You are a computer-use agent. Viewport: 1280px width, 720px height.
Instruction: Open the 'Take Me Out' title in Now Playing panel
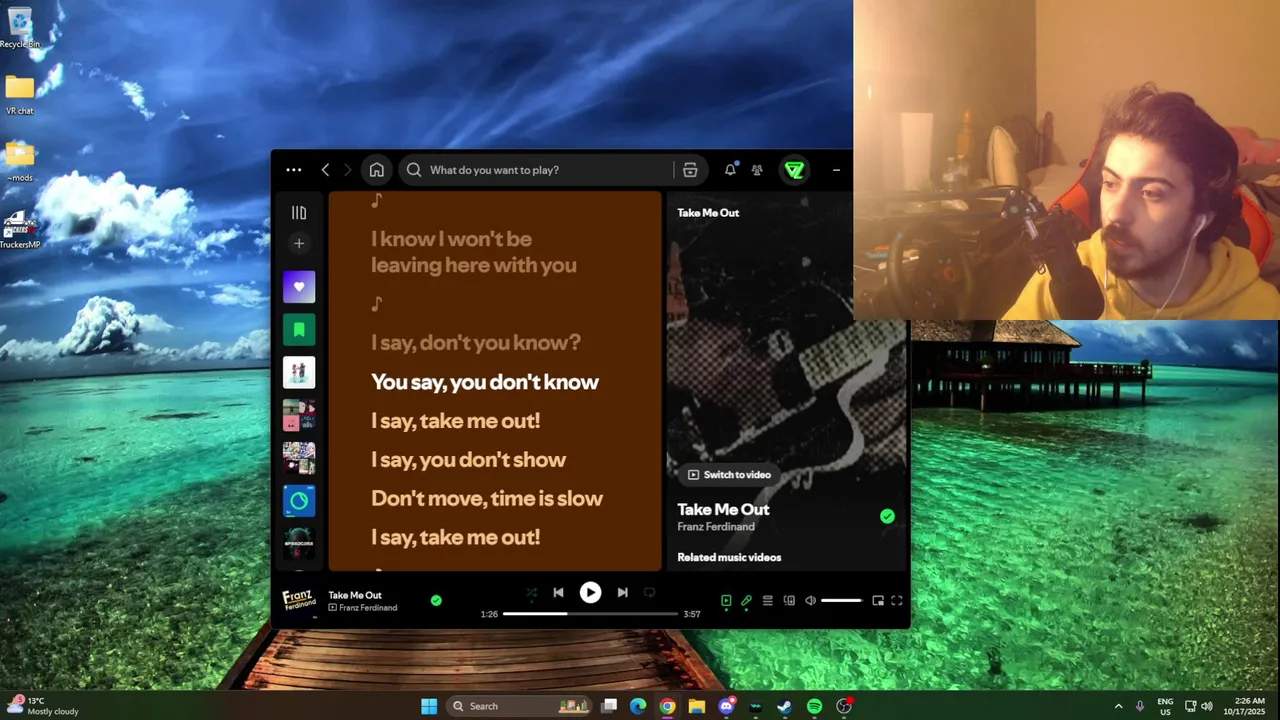click(723, 510)
